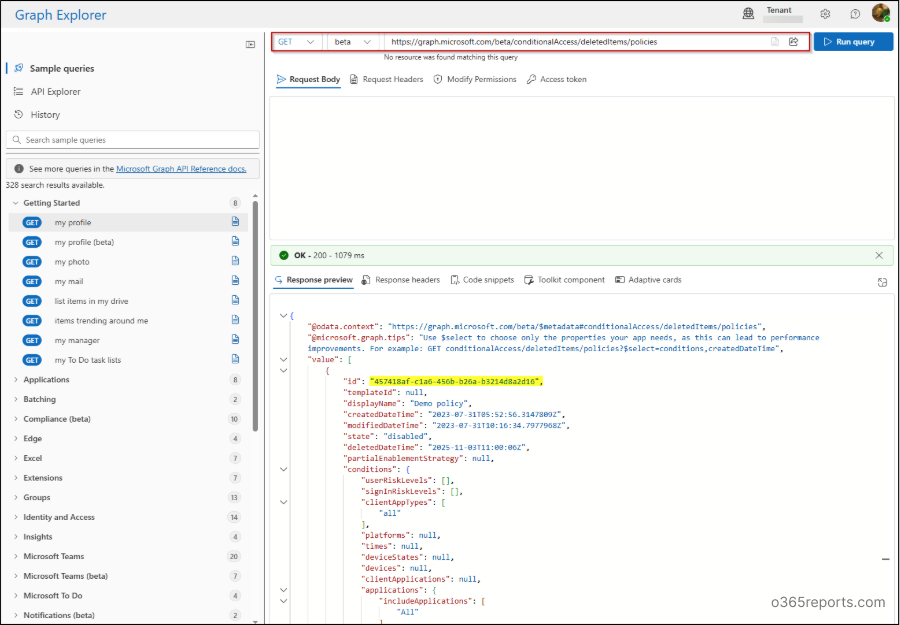Open docs icon for items trending around me

click(235, 320)
